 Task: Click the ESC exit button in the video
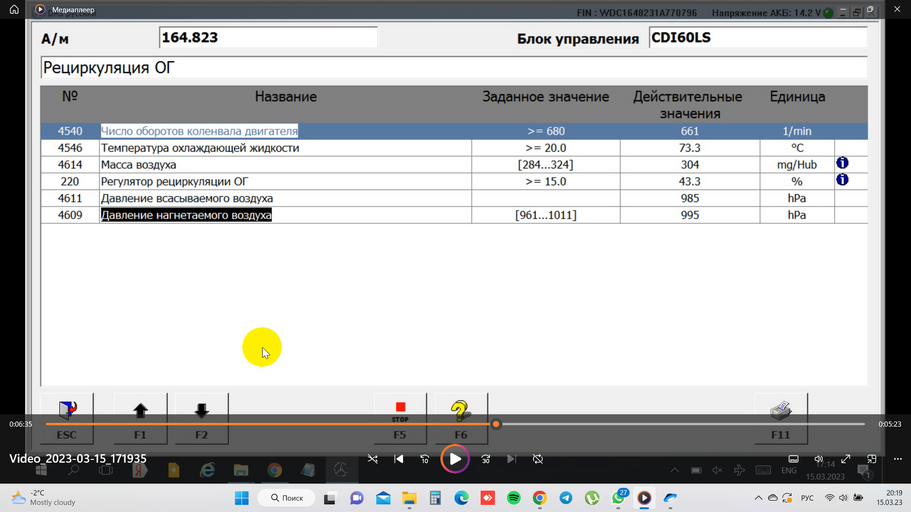click(x=67, y=419)
